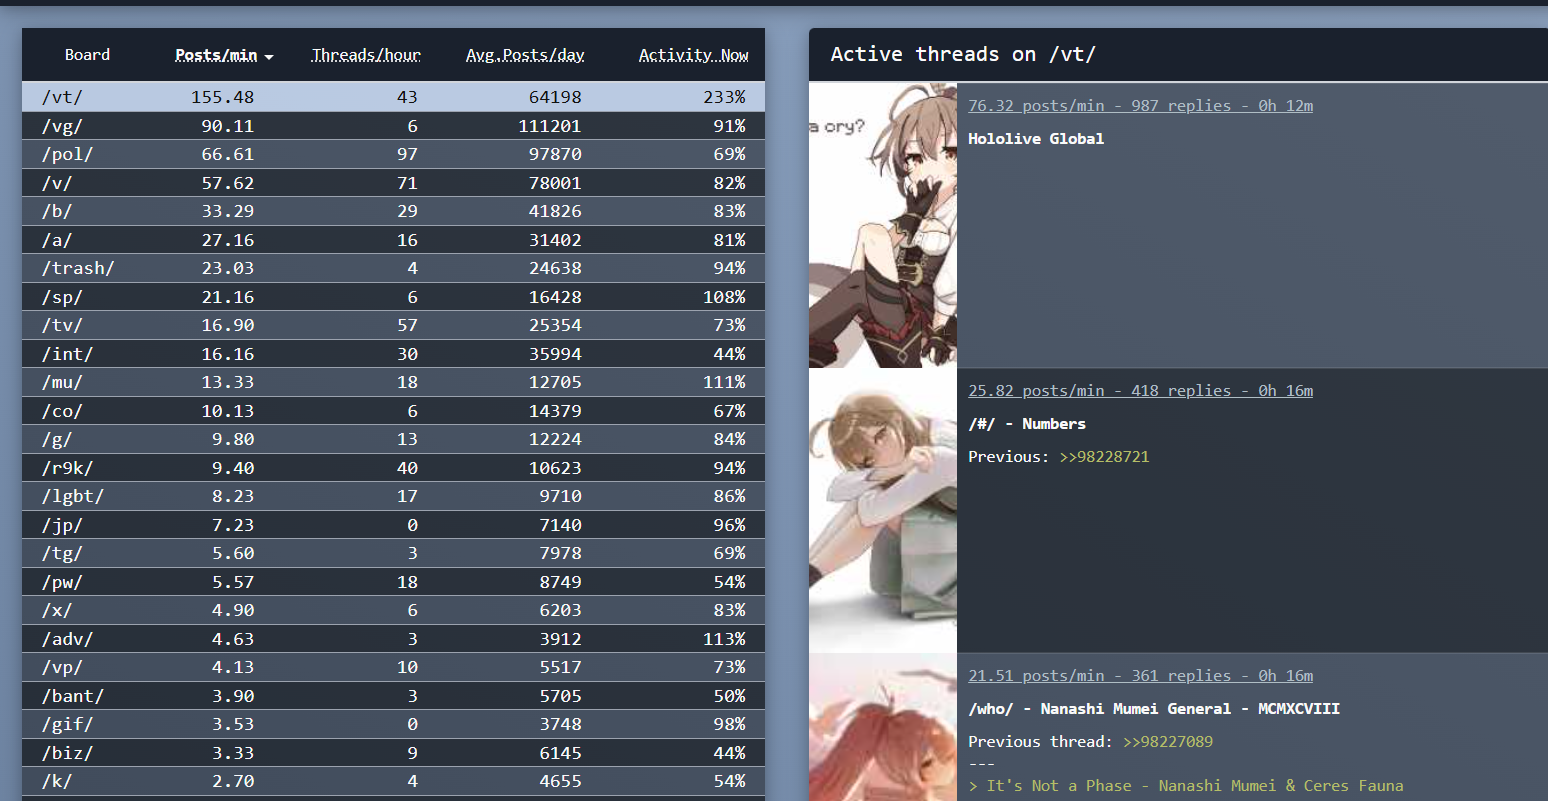The height and width of the screenshot is (801, 1548).
Task: Click the 'It's Not a Phase' greentext line
Action: click(1186, 786)
